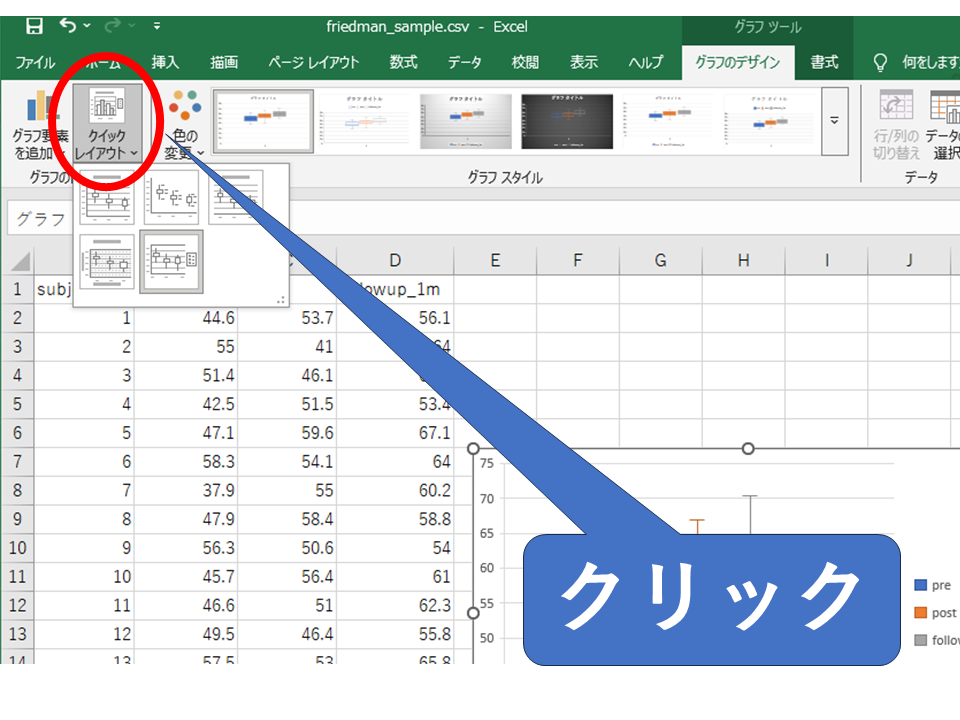
Task: Select the bottom-left quick layout option
Action: [x=107, y=261]
